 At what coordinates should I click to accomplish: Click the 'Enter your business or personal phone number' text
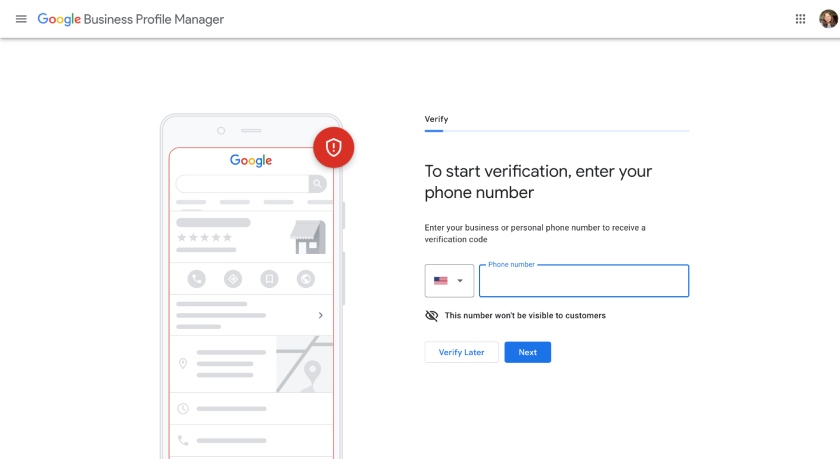tap(535, 234)
